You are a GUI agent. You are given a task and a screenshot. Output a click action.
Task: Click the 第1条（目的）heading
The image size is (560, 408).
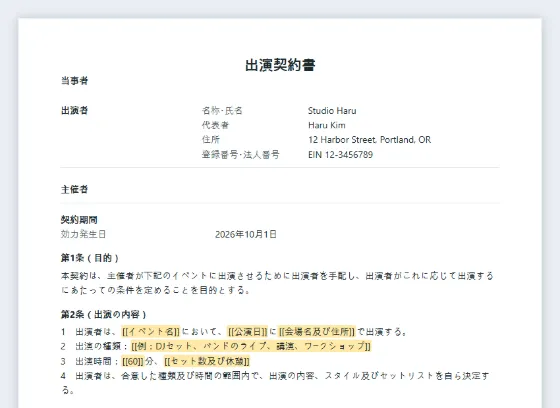(x=90, y=258)
